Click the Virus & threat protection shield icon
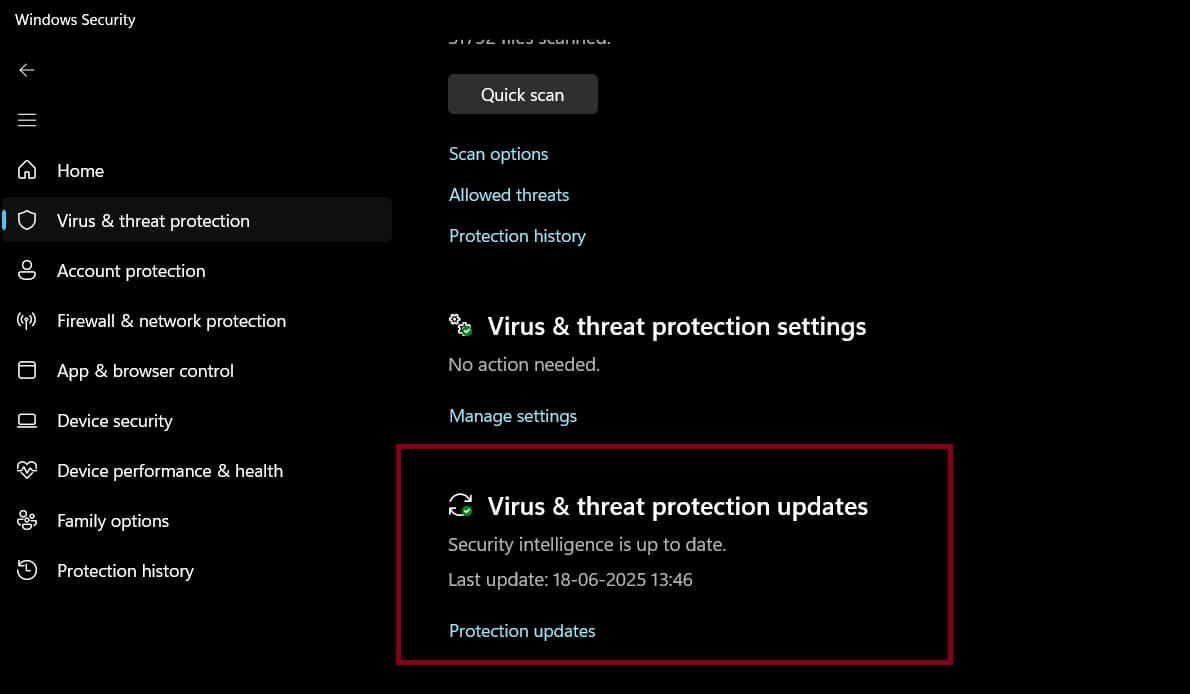1190x694 pixels. pos(26,220)
